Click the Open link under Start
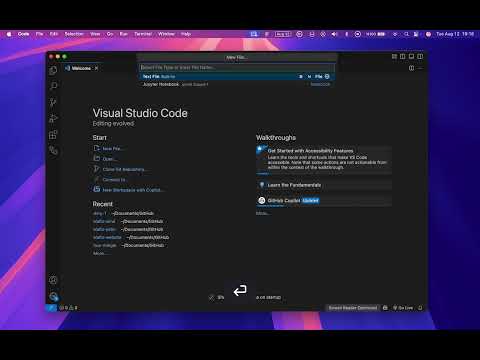 [x=109, y=159]
